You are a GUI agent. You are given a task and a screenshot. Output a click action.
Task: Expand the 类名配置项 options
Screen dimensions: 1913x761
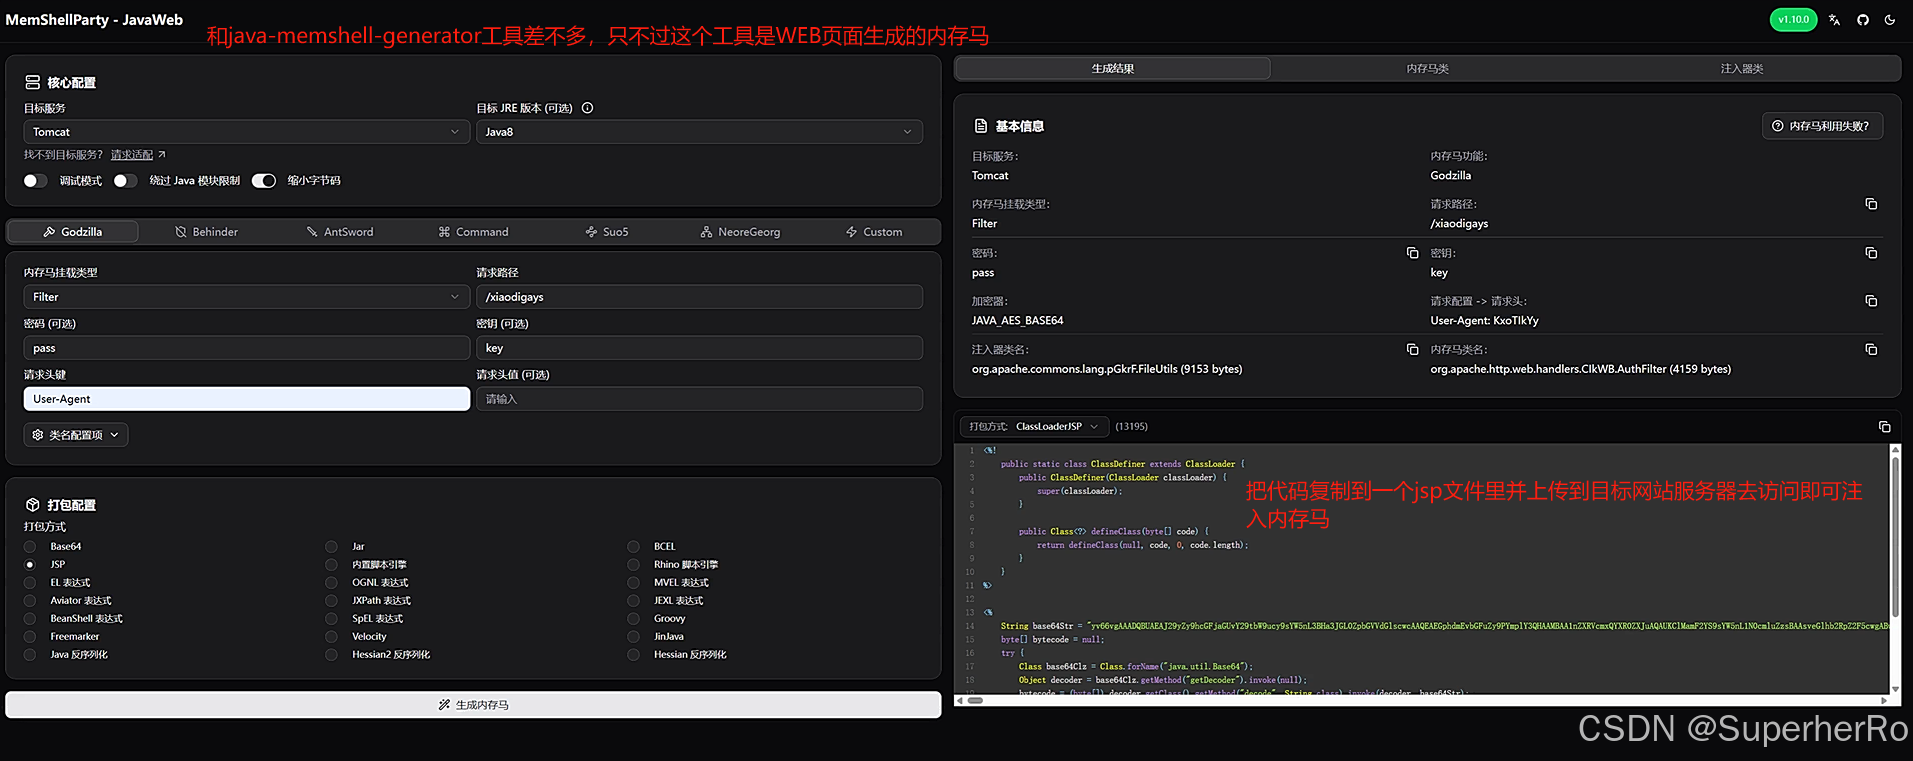pos(76,435)
